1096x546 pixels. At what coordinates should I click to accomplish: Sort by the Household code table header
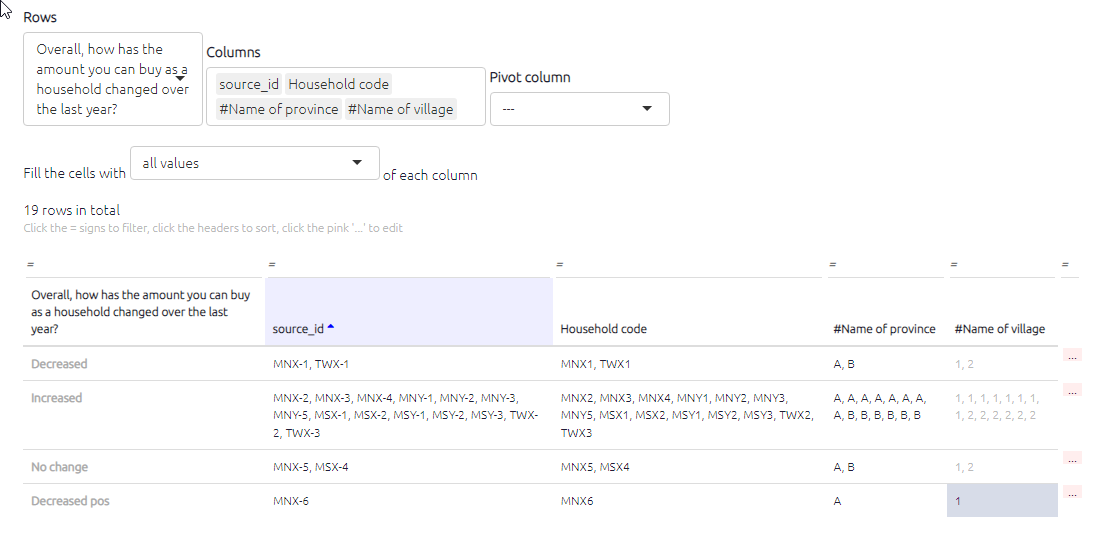tap(603, 329)
